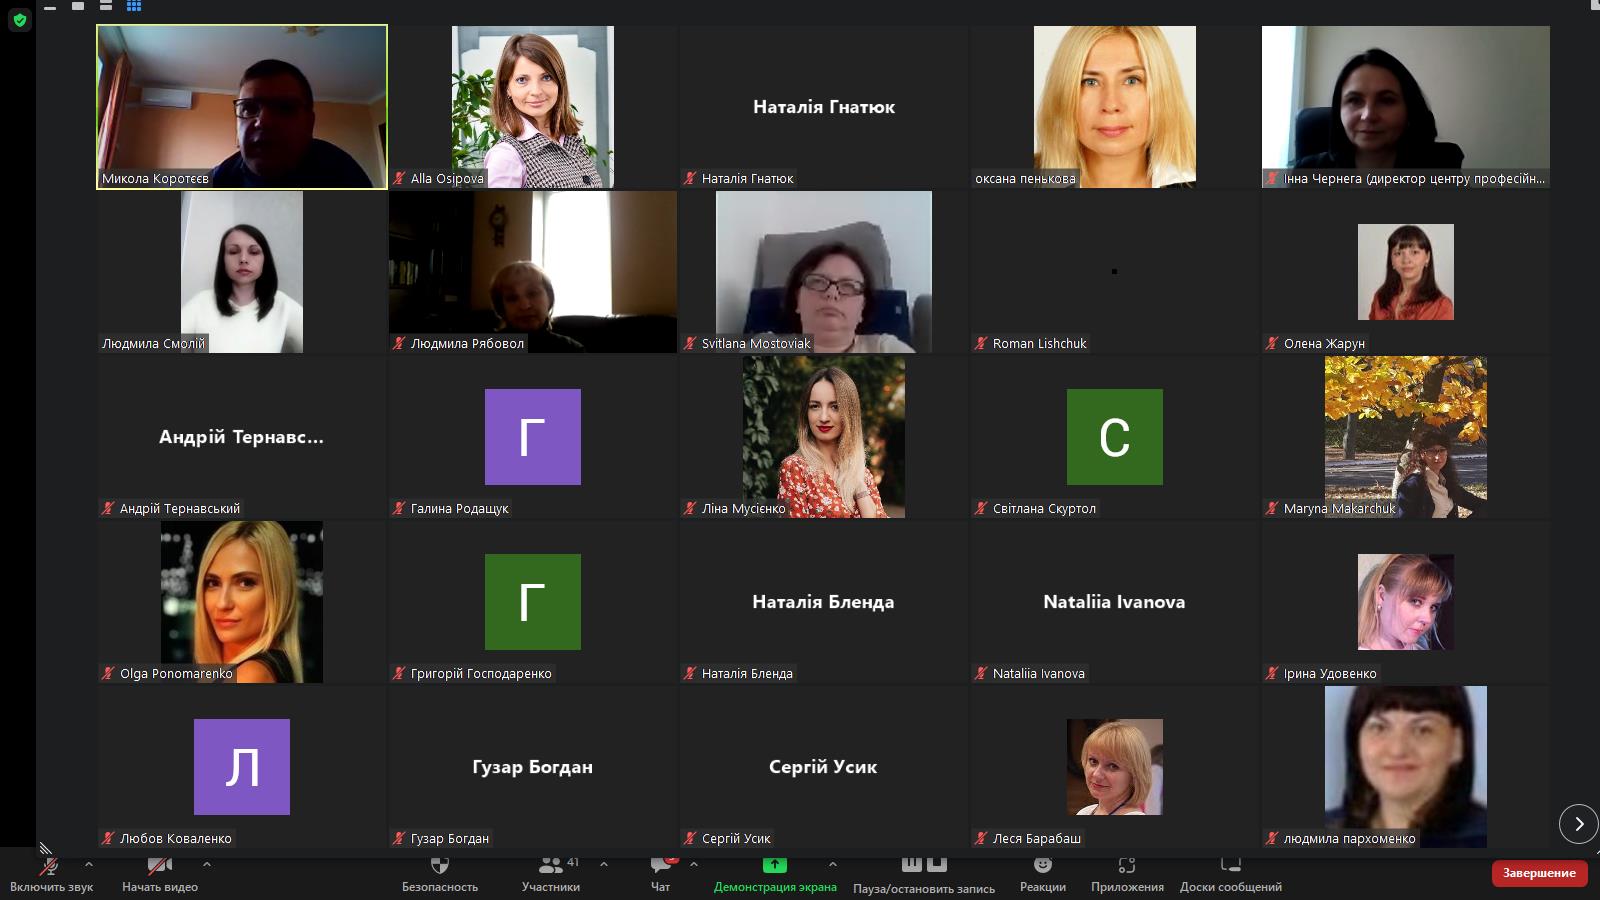Open the green encryption shield info icon

click(x=20, y=20)
